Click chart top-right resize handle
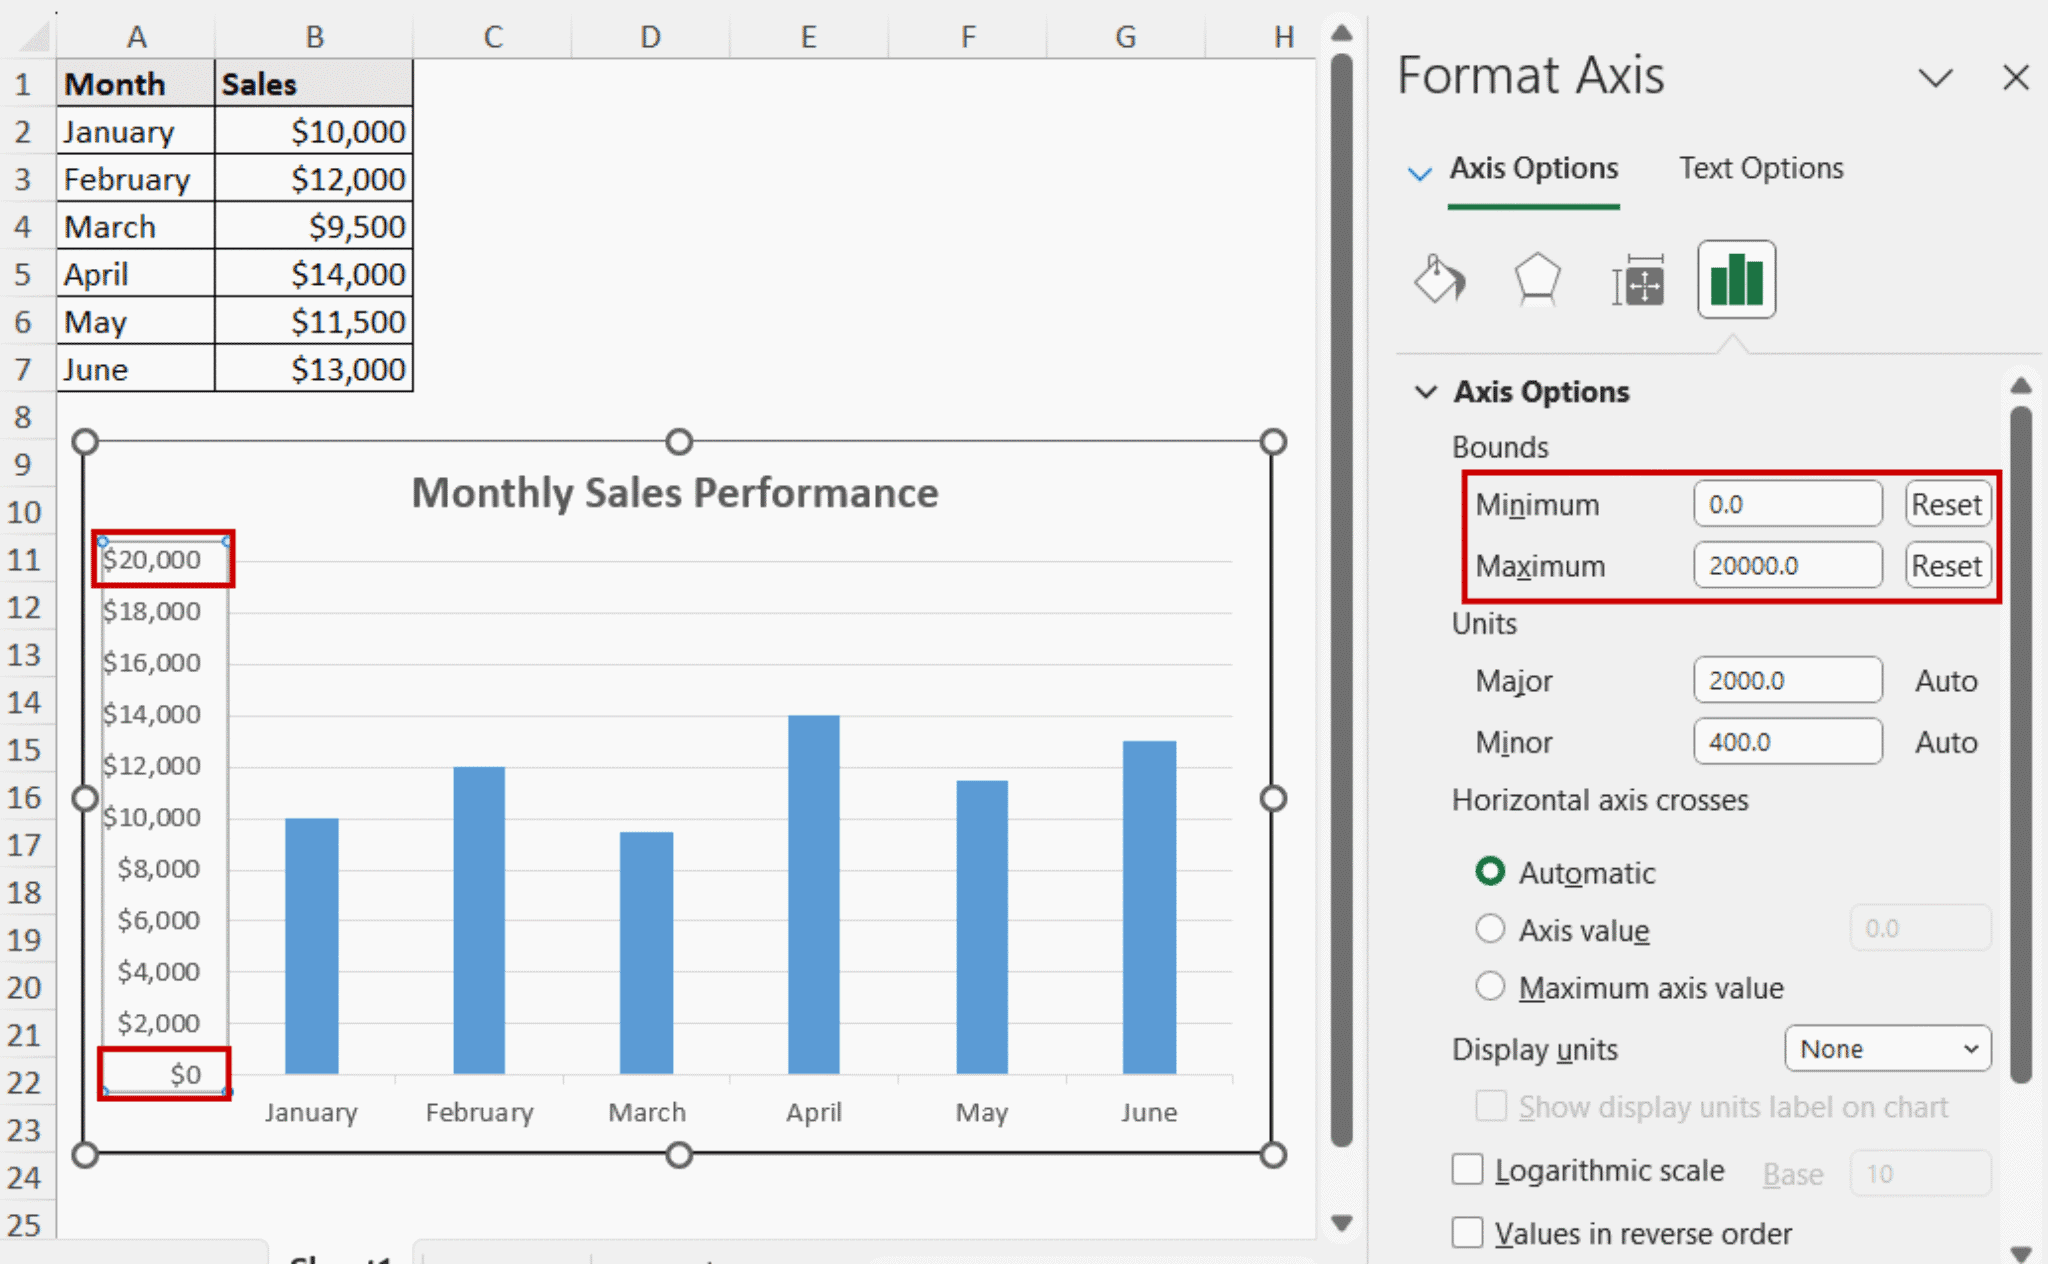2048x1264 pixels. click(x=1272, y=442)
